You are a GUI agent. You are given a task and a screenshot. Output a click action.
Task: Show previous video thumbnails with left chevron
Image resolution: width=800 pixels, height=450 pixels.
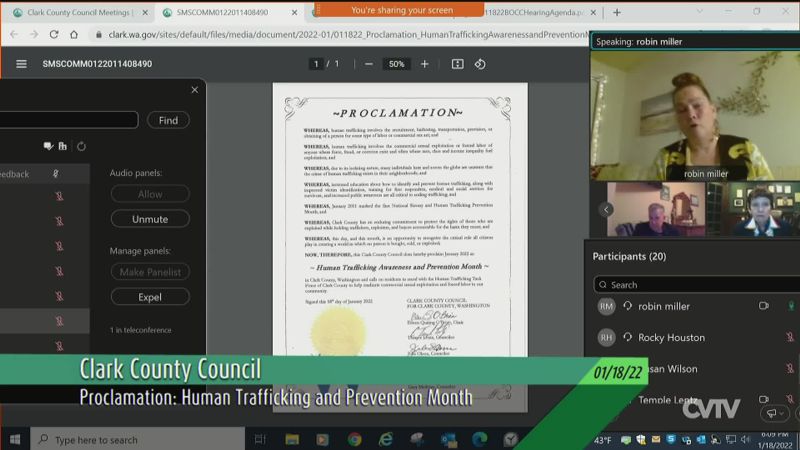606,209
